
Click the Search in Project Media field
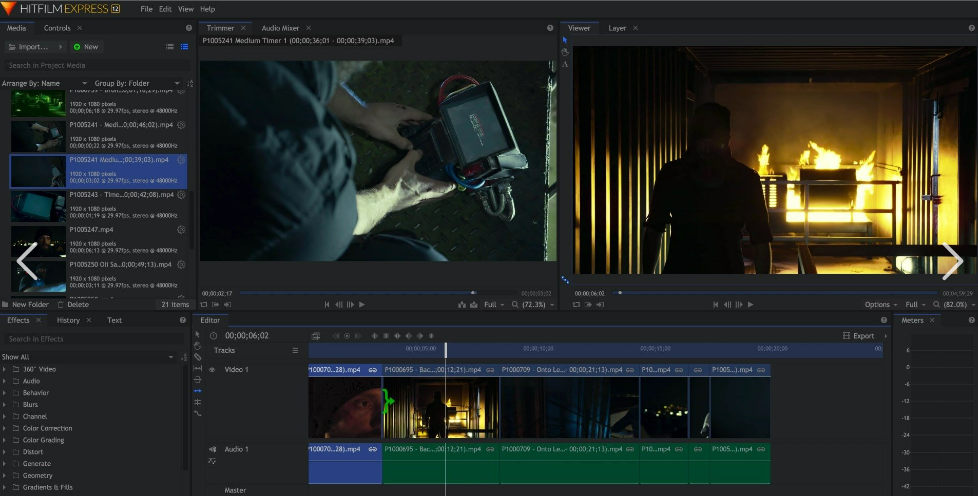coord(96,65)
